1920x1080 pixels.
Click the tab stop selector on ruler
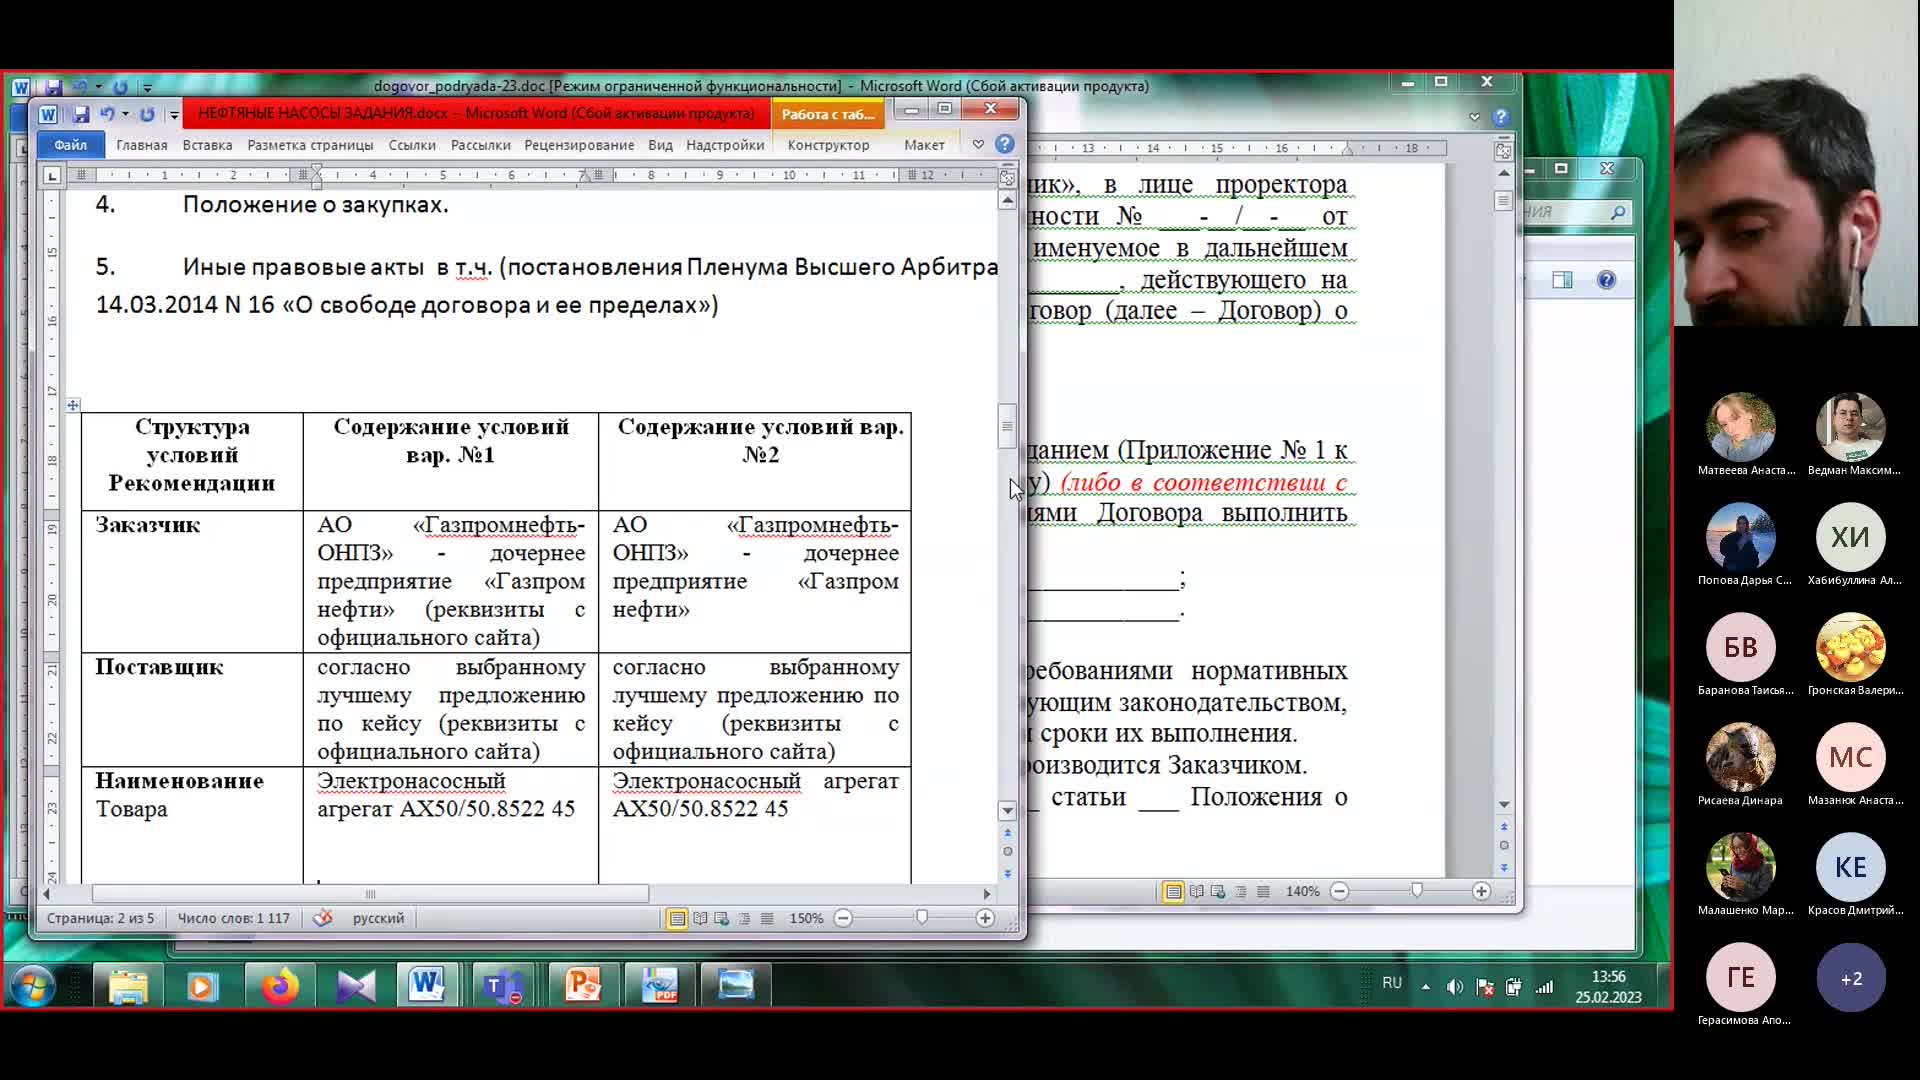click(52, 176)
